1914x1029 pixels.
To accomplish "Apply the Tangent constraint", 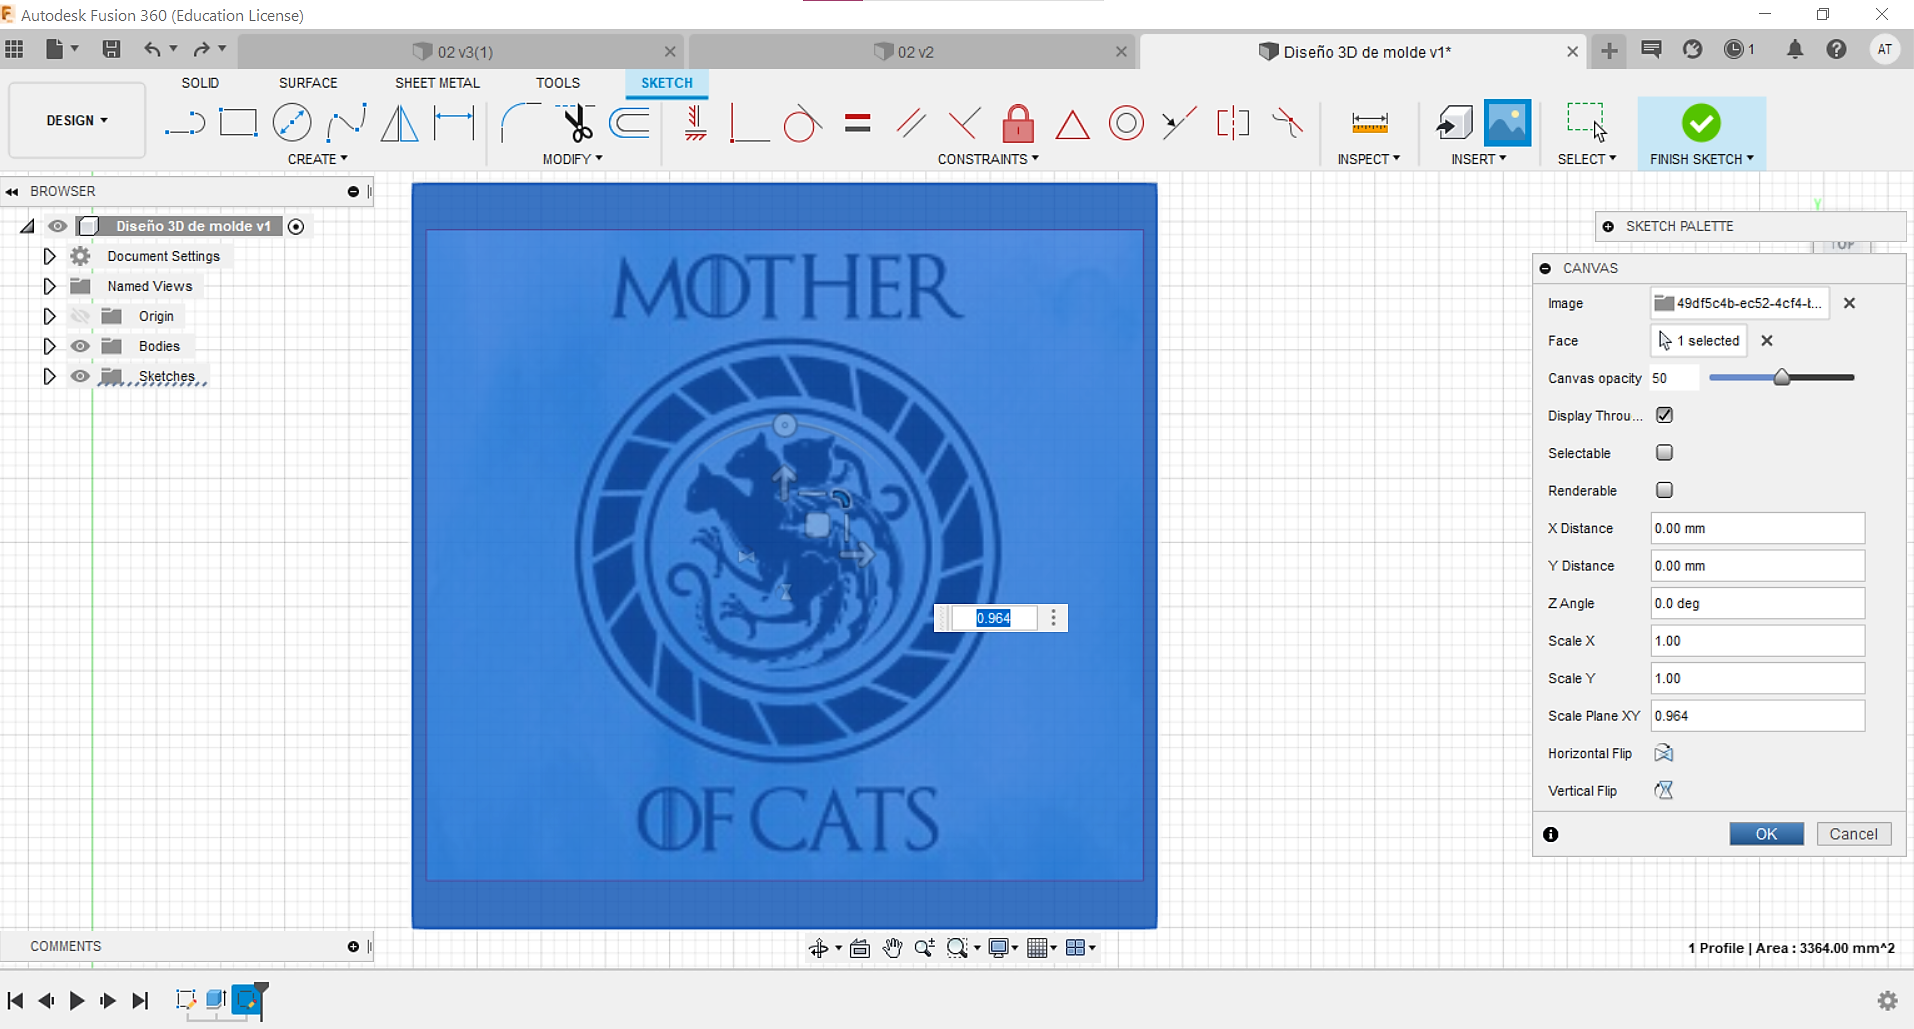I will tap(802, 123).
